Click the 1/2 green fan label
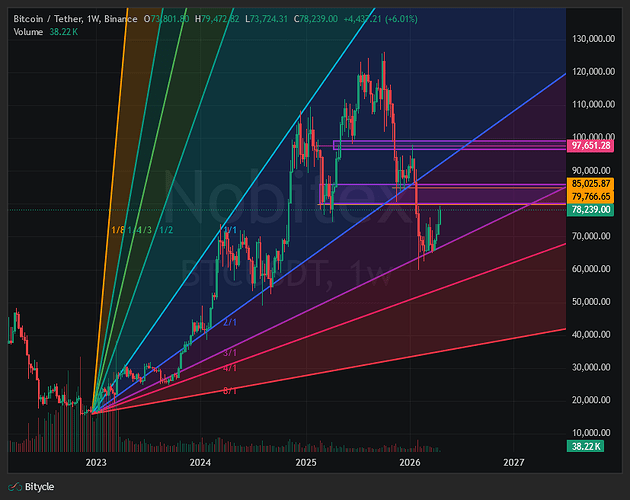Image resolution: width=630 pixels, height=500 pixels. pos(166,230)
